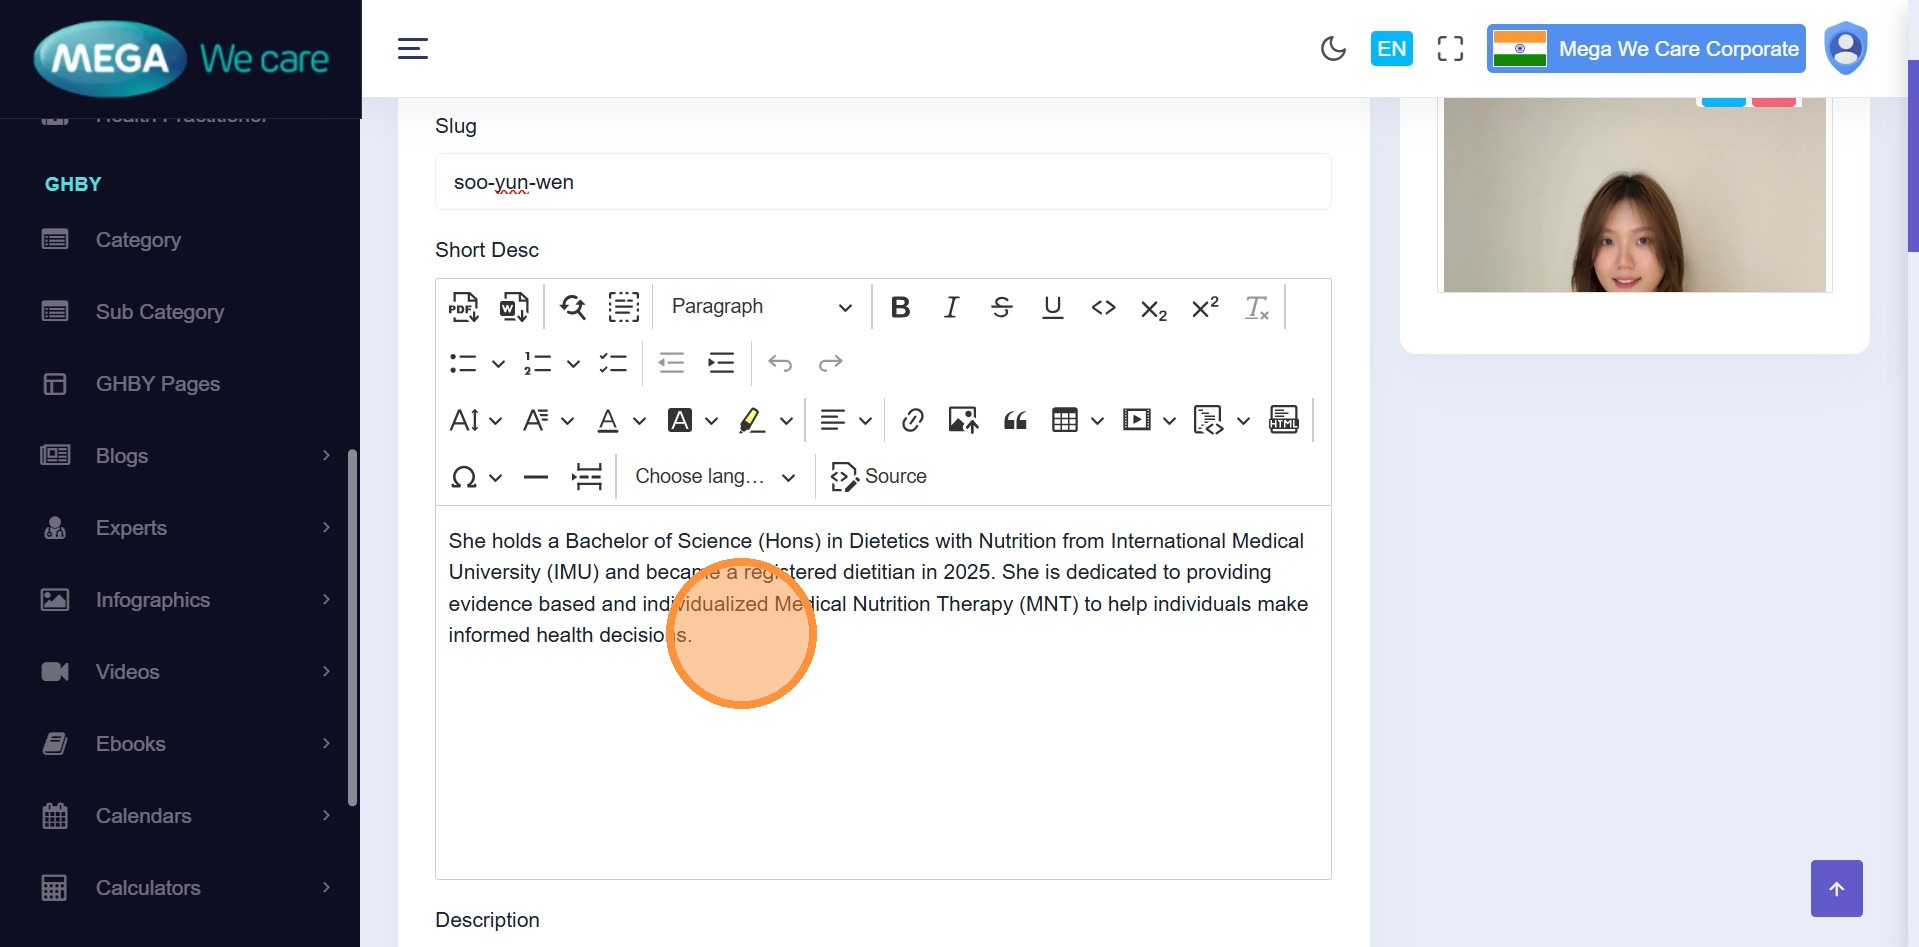This screenshot has height=947, width=1919.
Task: Click the Export to Word icon
Action: point(514,307)
